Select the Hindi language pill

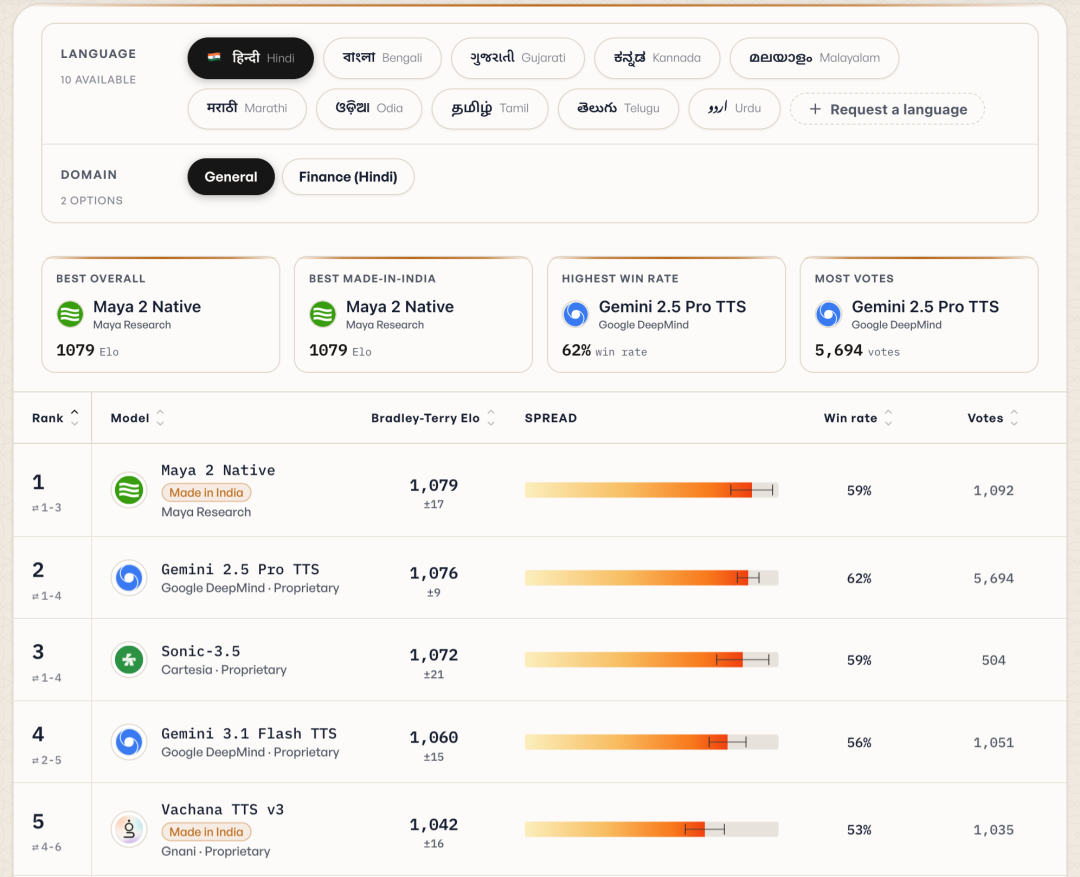point(251,58)
